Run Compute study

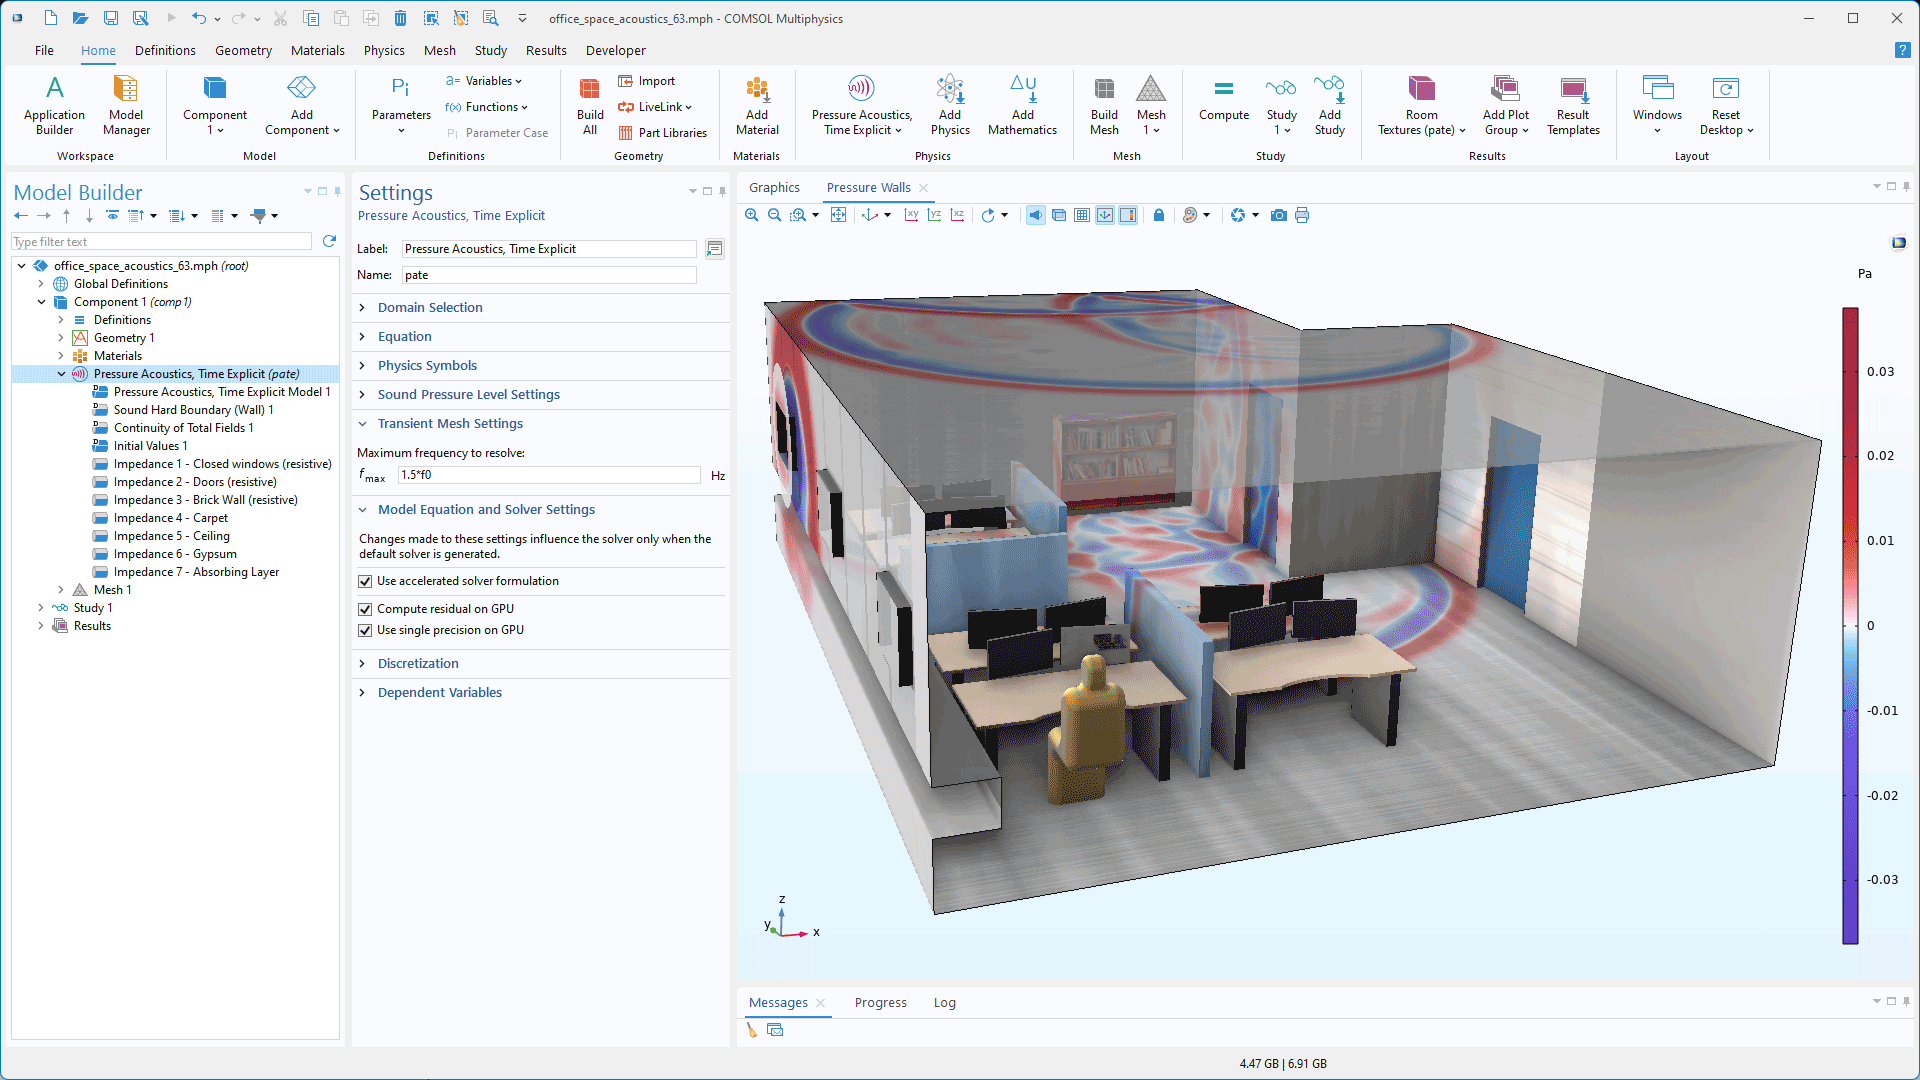click(1224, 100)
